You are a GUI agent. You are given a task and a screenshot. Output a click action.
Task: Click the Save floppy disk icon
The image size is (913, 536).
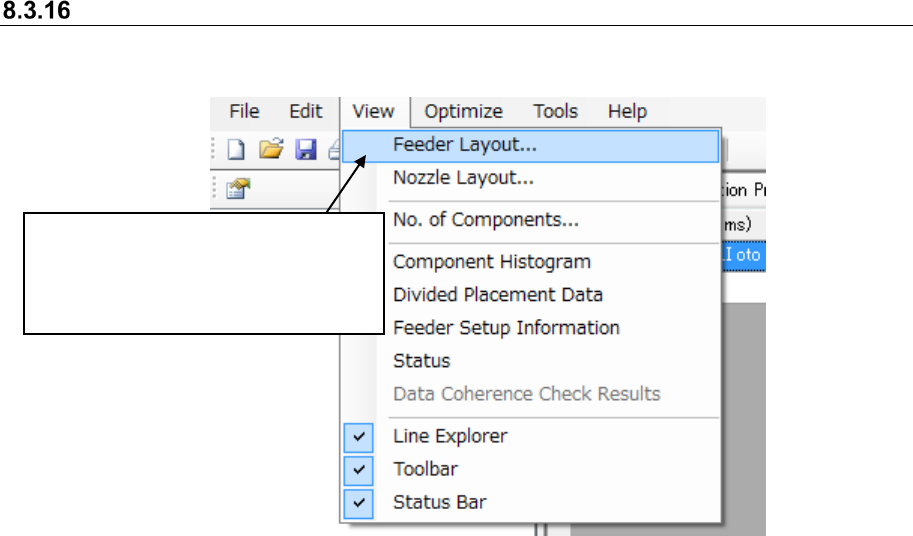pos(306,150)
